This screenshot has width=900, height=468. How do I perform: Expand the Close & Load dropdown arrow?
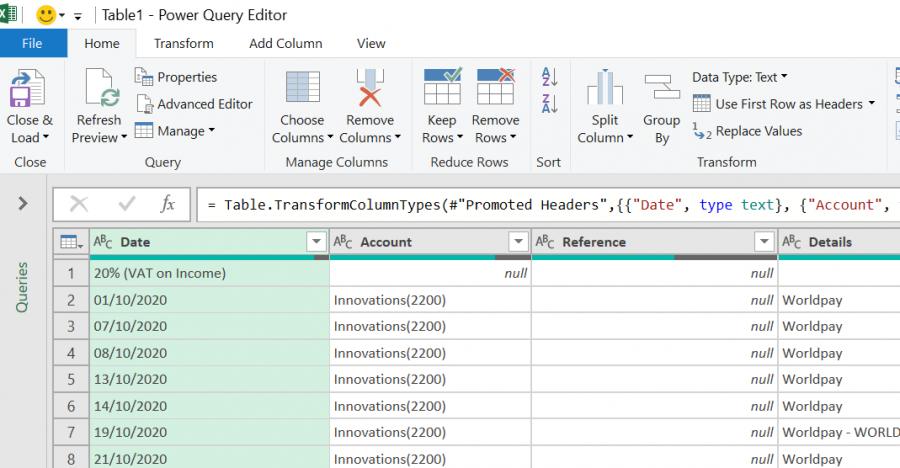[46, 137]
